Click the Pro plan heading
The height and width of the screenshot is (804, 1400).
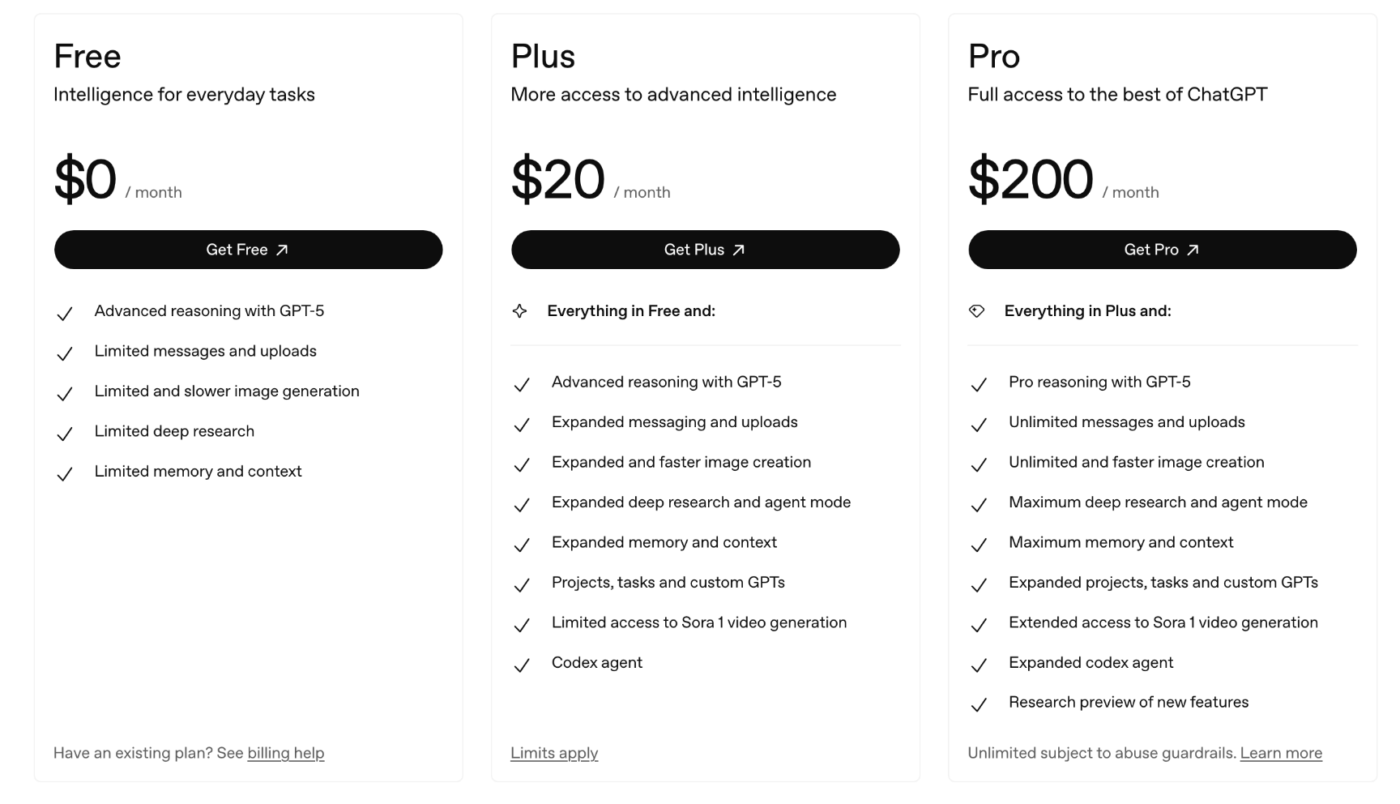point(994,56)
